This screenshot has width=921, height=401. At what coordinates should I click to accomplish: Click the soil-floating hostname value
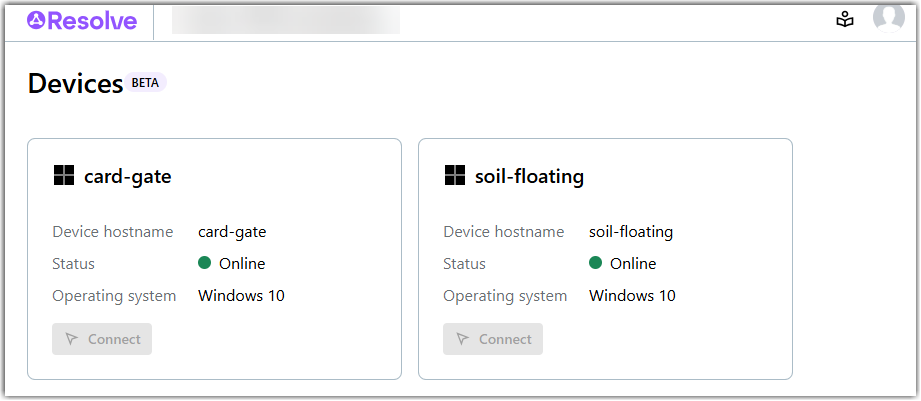point(631,232)
